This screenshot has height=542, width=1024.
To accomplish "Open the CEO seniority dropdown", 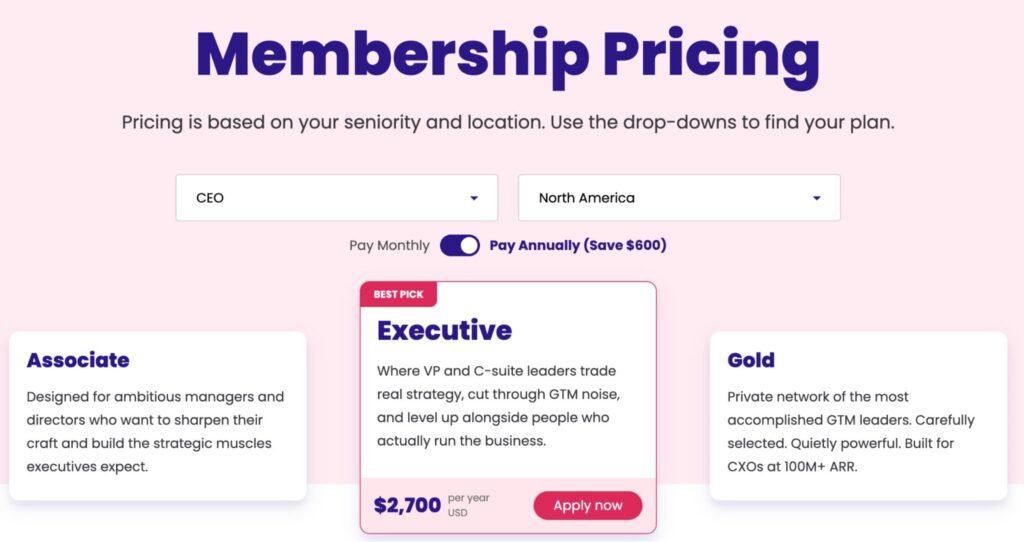I will coord(336,198).
